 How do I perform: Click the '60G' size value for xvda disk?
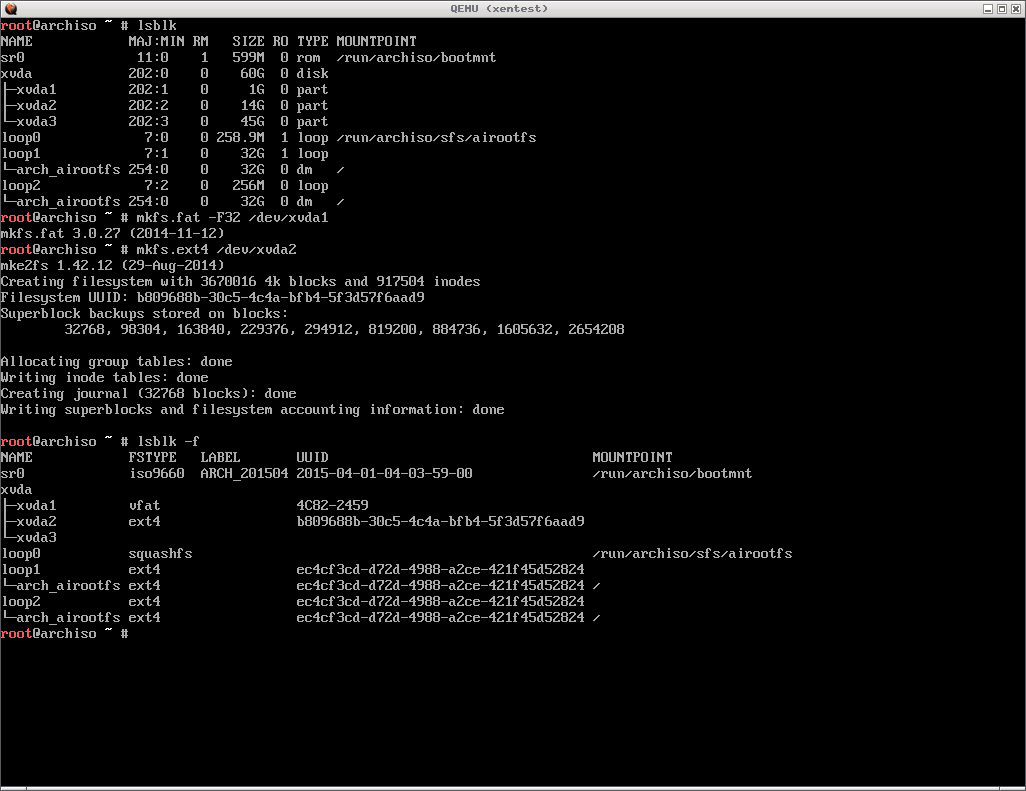252,73
